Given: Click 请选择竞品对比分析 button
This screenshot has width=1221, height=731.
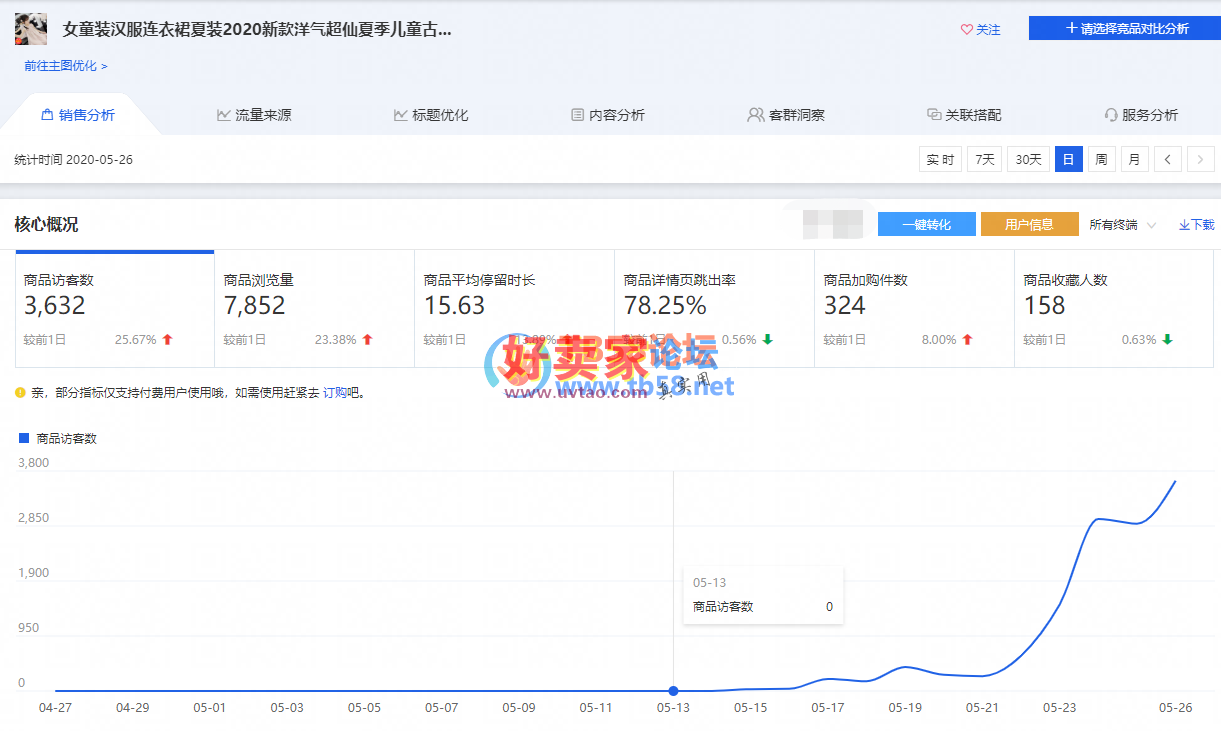Looking at the screenshot, I should click(1125, 29).
